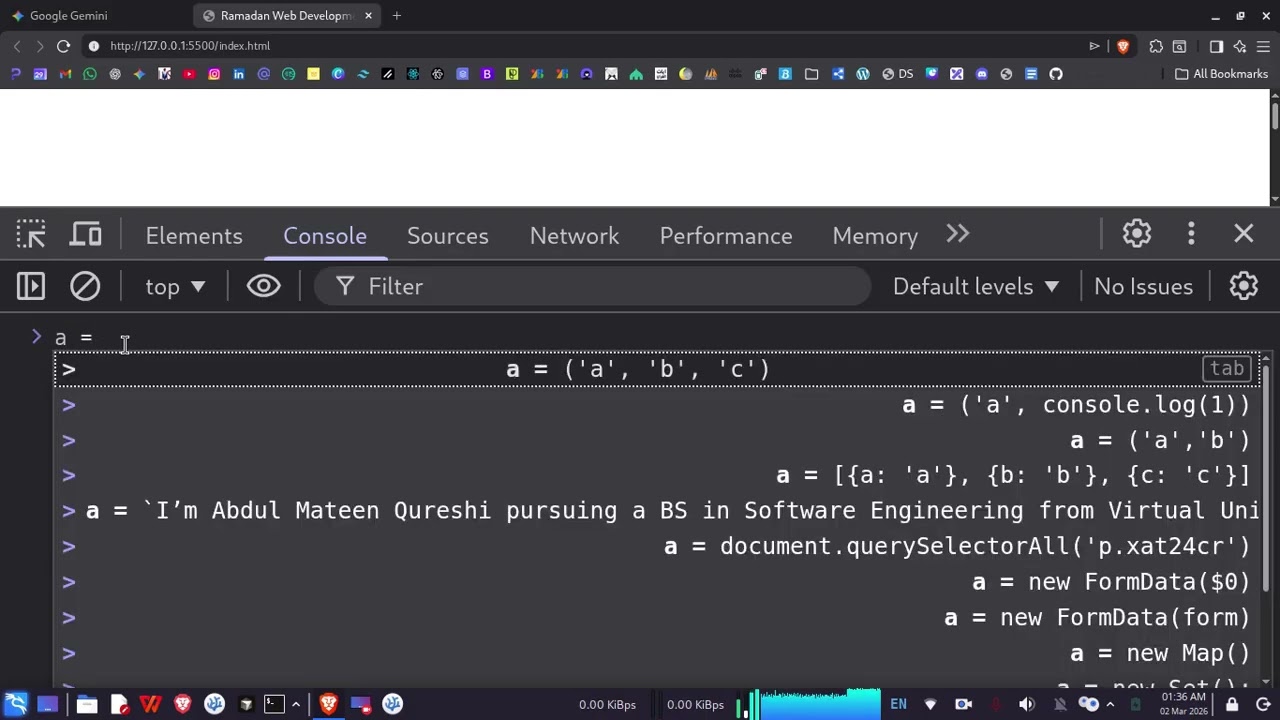Screen dimensions: 1280x720
Task: Open the Network tab
Action: (x=574, y=236)
